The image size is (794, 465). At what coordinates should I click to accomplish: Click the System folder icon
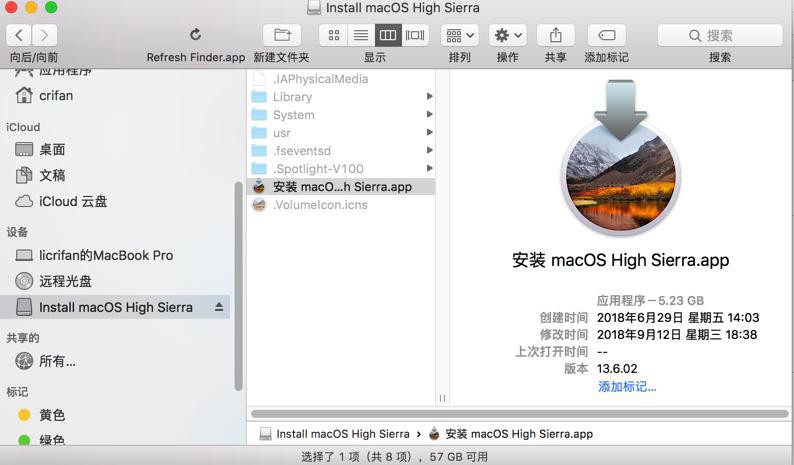click(x=259, y=114)
